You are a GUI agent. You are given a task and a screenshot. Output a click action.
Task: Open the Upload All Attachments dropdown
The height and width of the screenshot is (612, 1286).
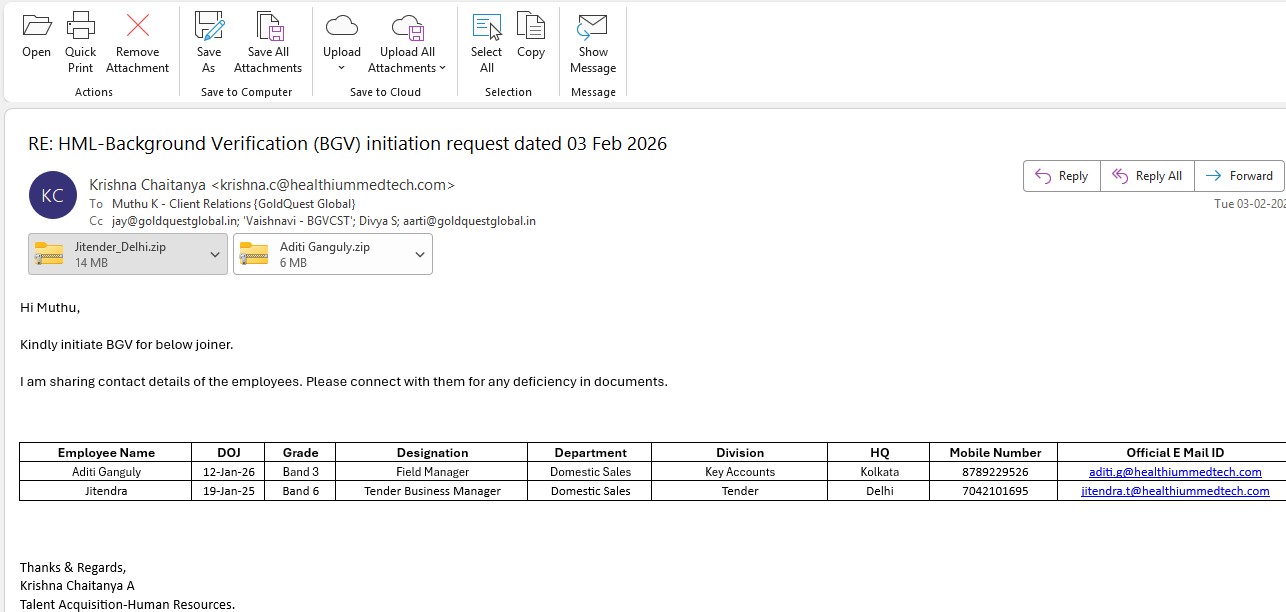[x=442, y=68]
